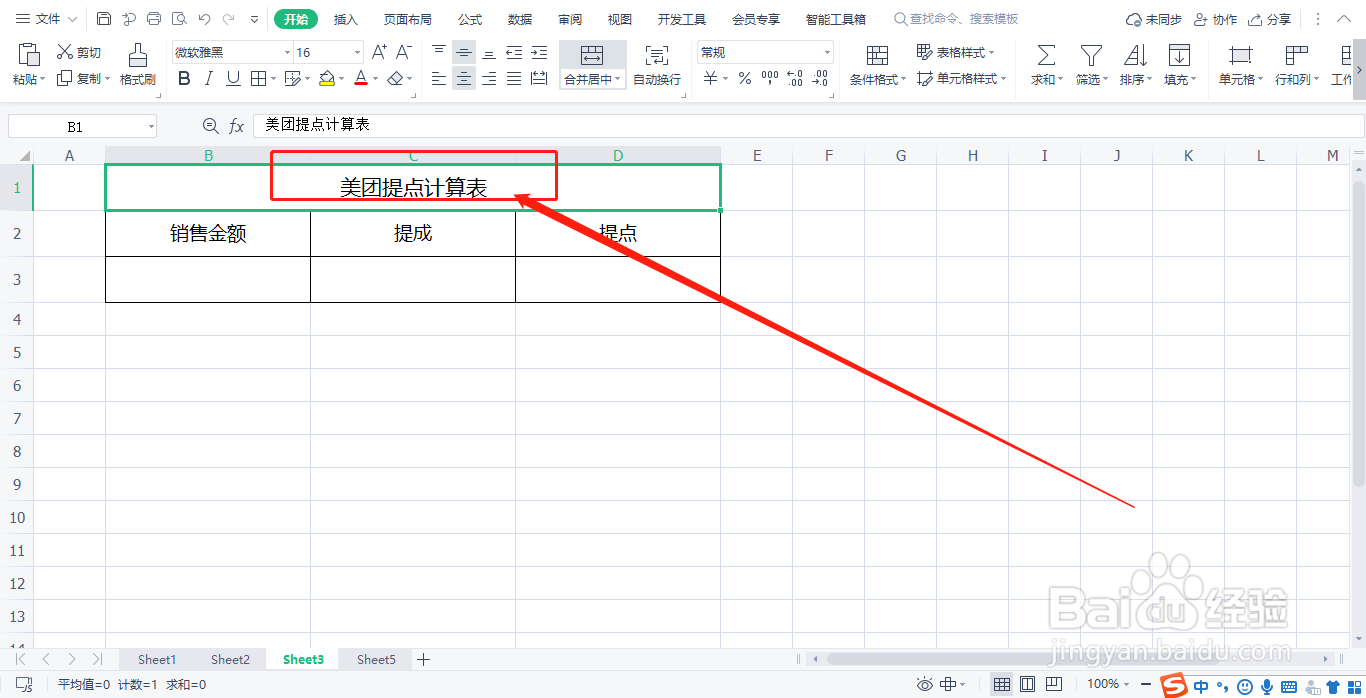Screen dimensions: 1366x698
Task: Click the Print icon
Action: click(x=154, y=19)
